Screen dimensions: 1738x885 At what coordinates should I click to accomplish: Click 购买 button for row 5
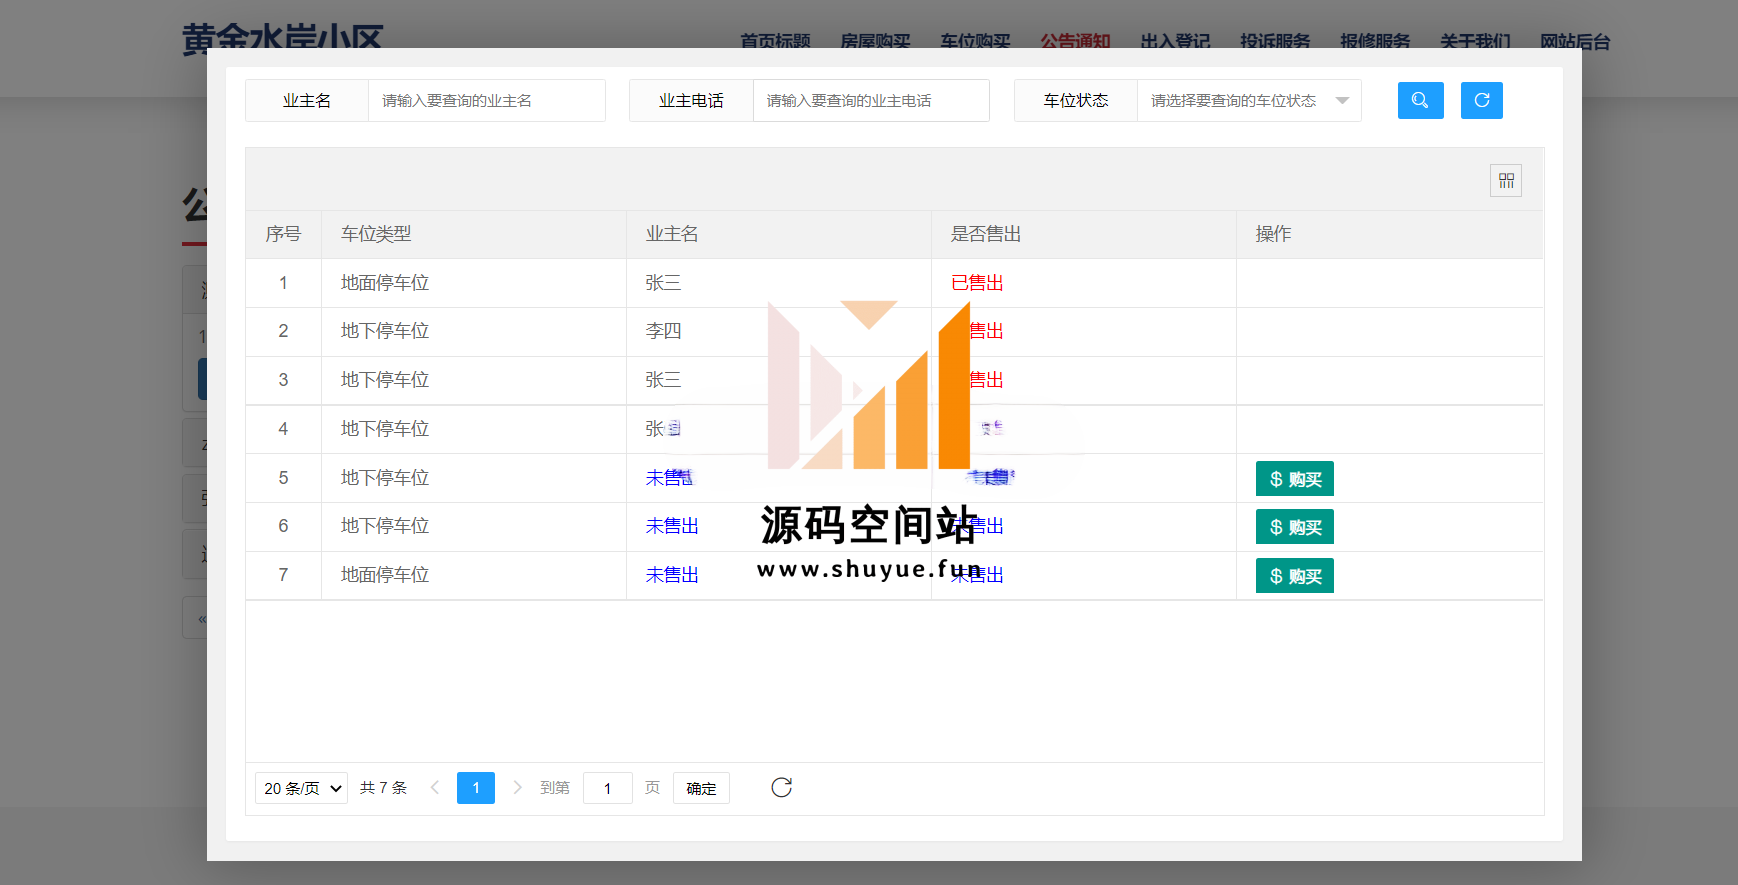tap(1295, 479)
